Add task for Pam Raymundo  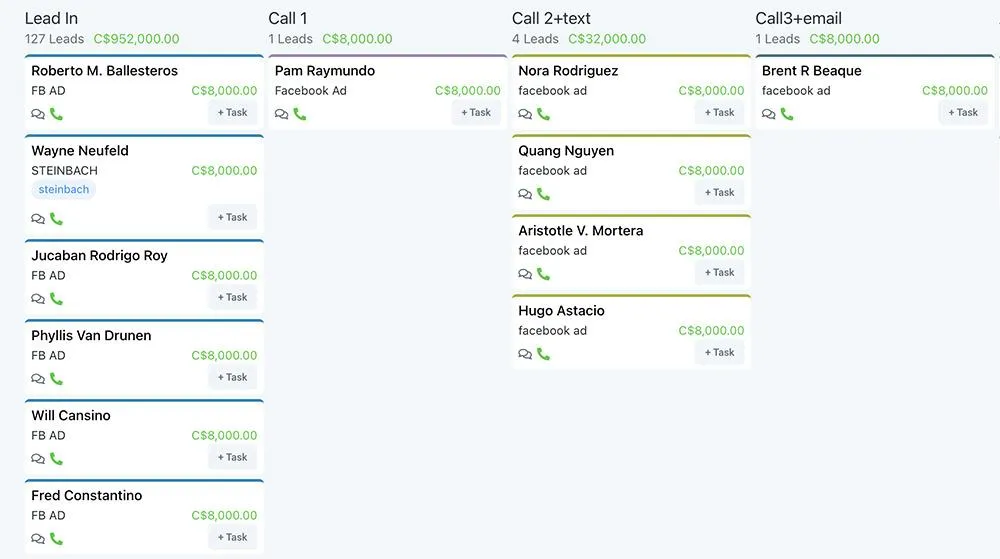point(476,112)
